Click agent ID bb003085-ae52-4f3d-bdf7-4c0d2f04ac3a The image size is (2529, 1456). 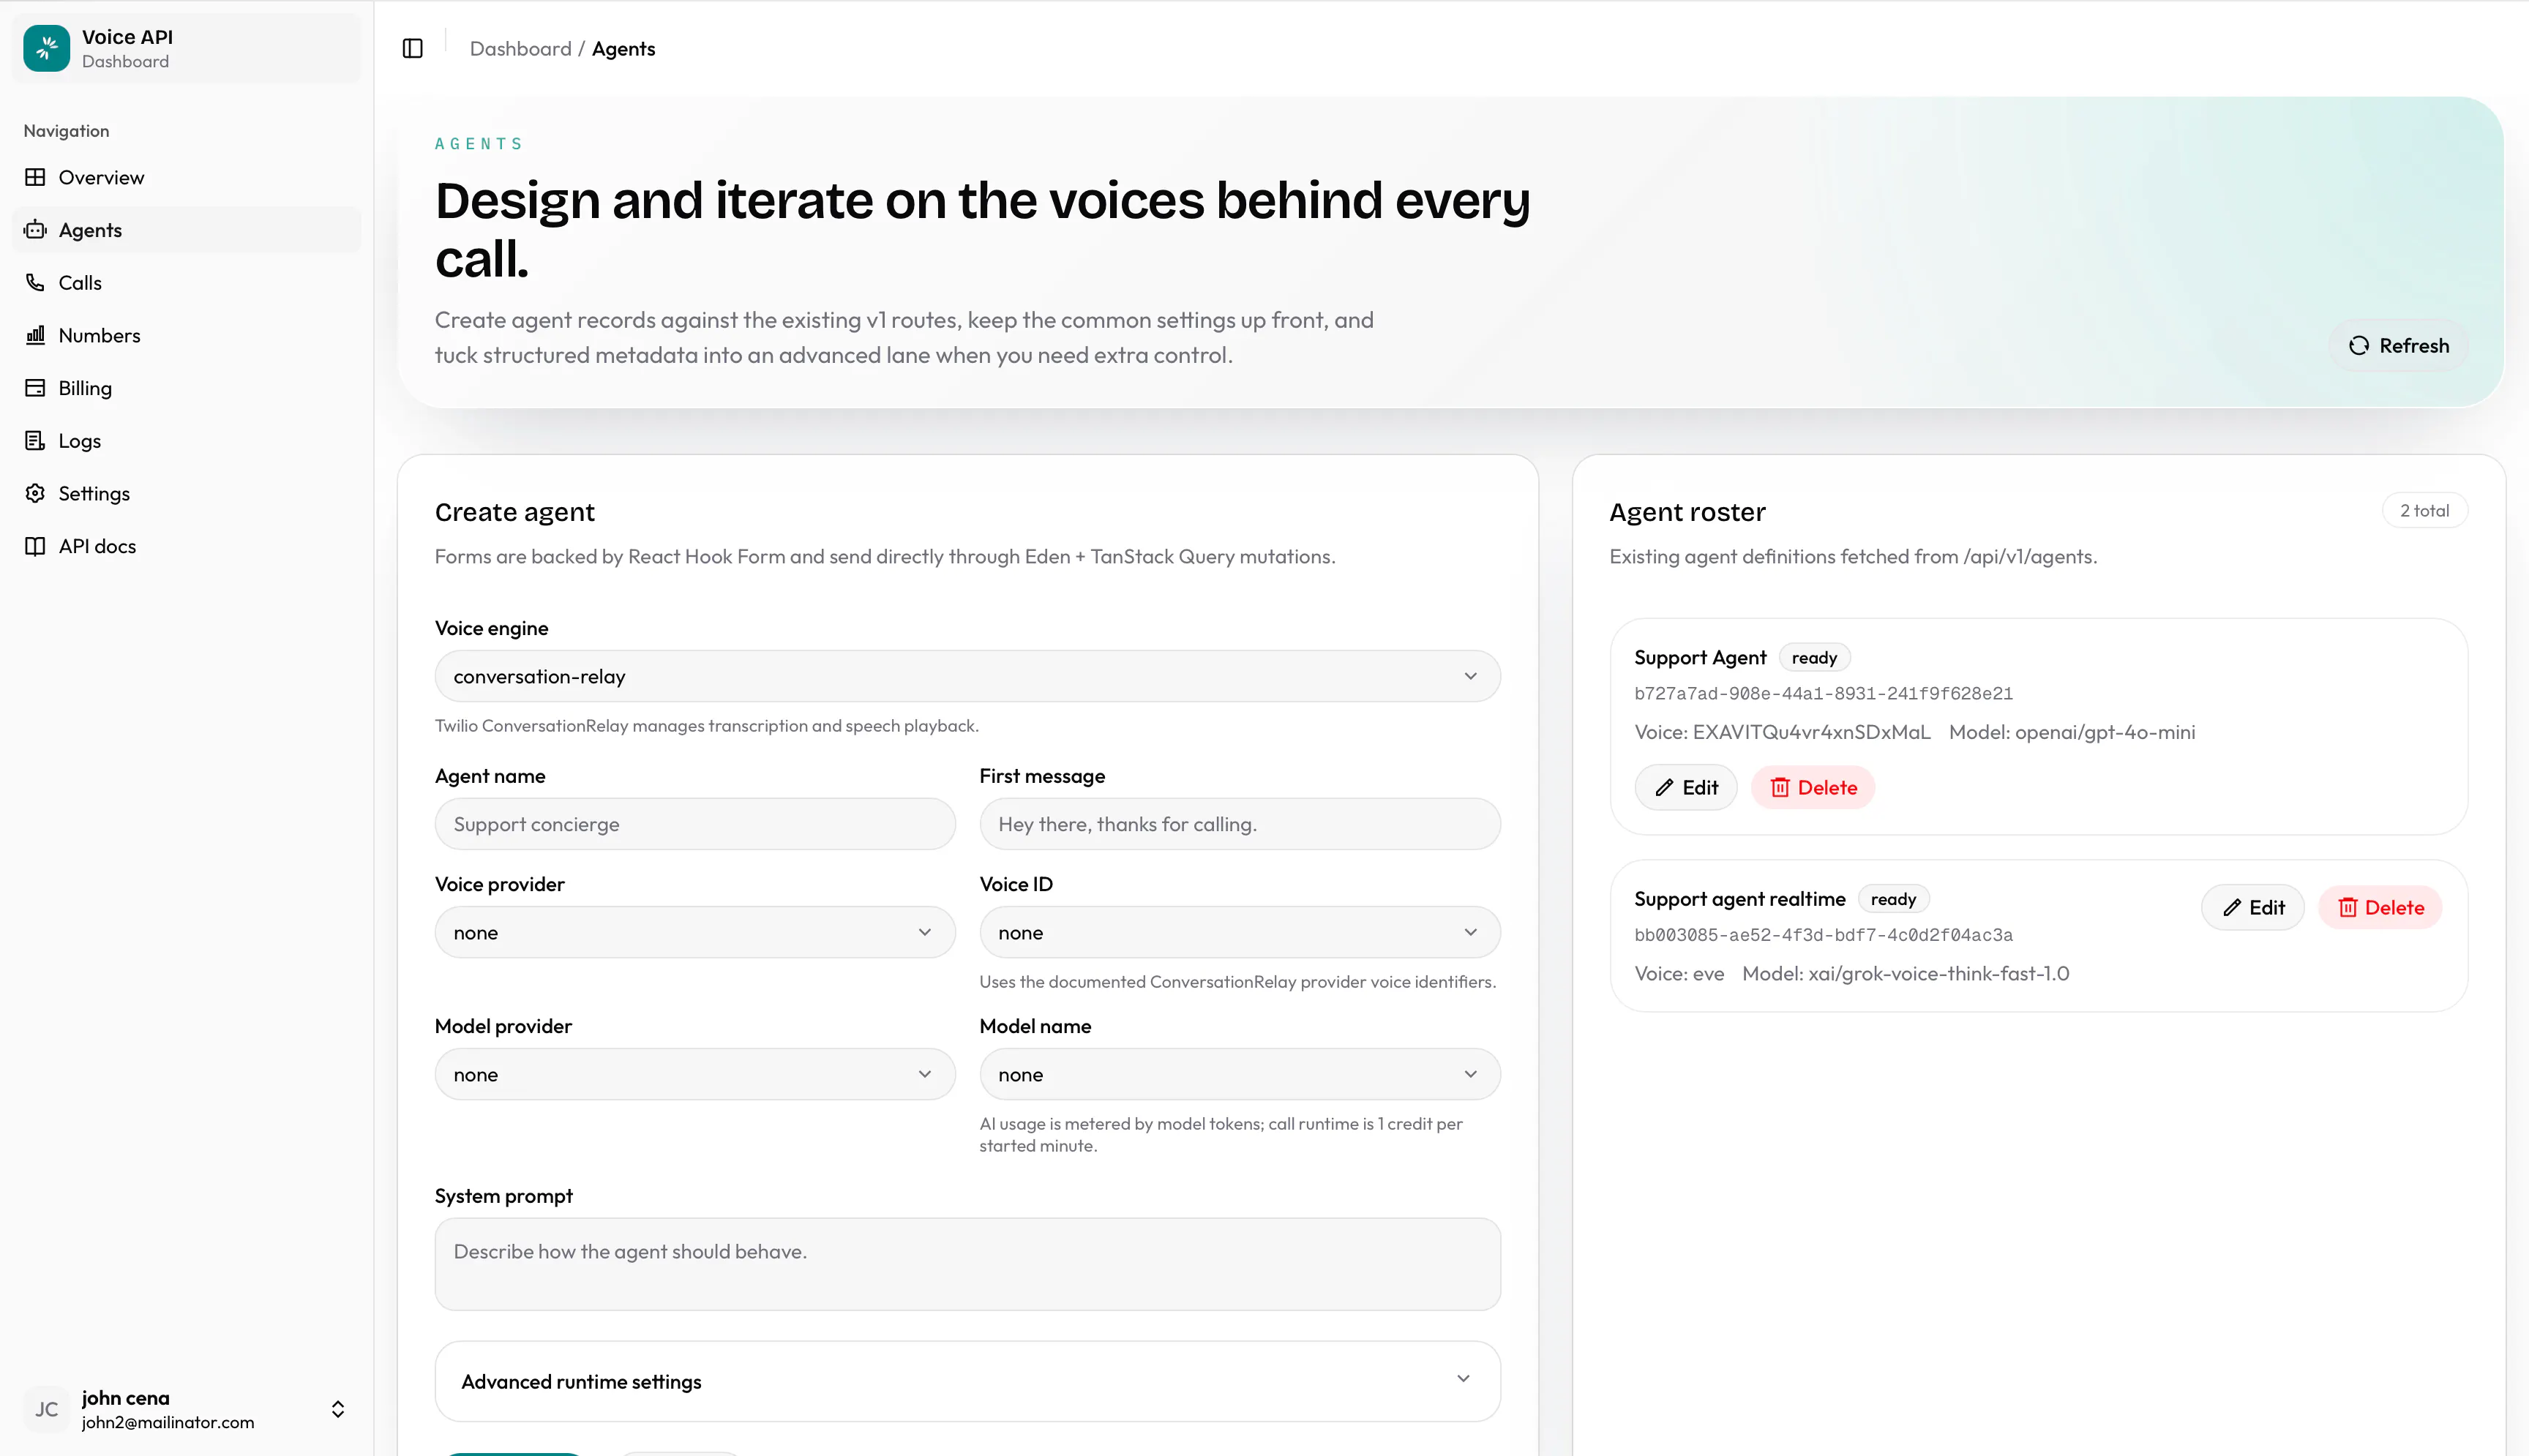[1823, 935]
